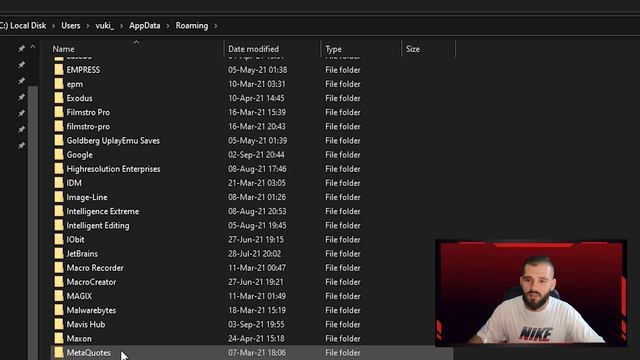Click the MetaQuotes folder icon
Viewport: 640px width, 360px height.
(59, 353)
